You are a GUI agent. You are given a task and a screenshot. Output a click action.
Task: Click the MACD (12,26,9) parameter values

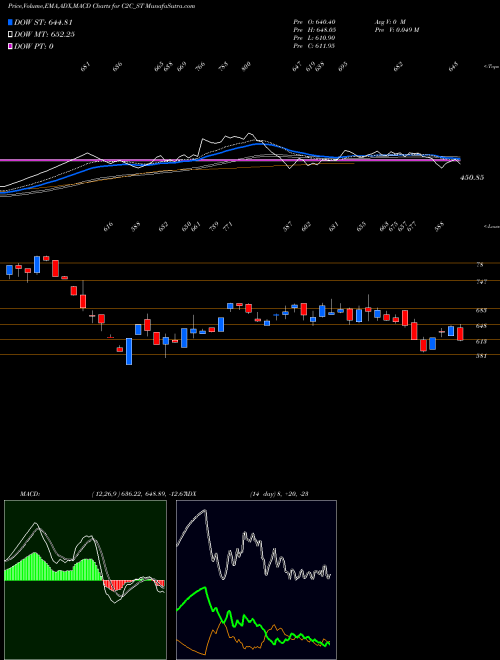(138, 494)
